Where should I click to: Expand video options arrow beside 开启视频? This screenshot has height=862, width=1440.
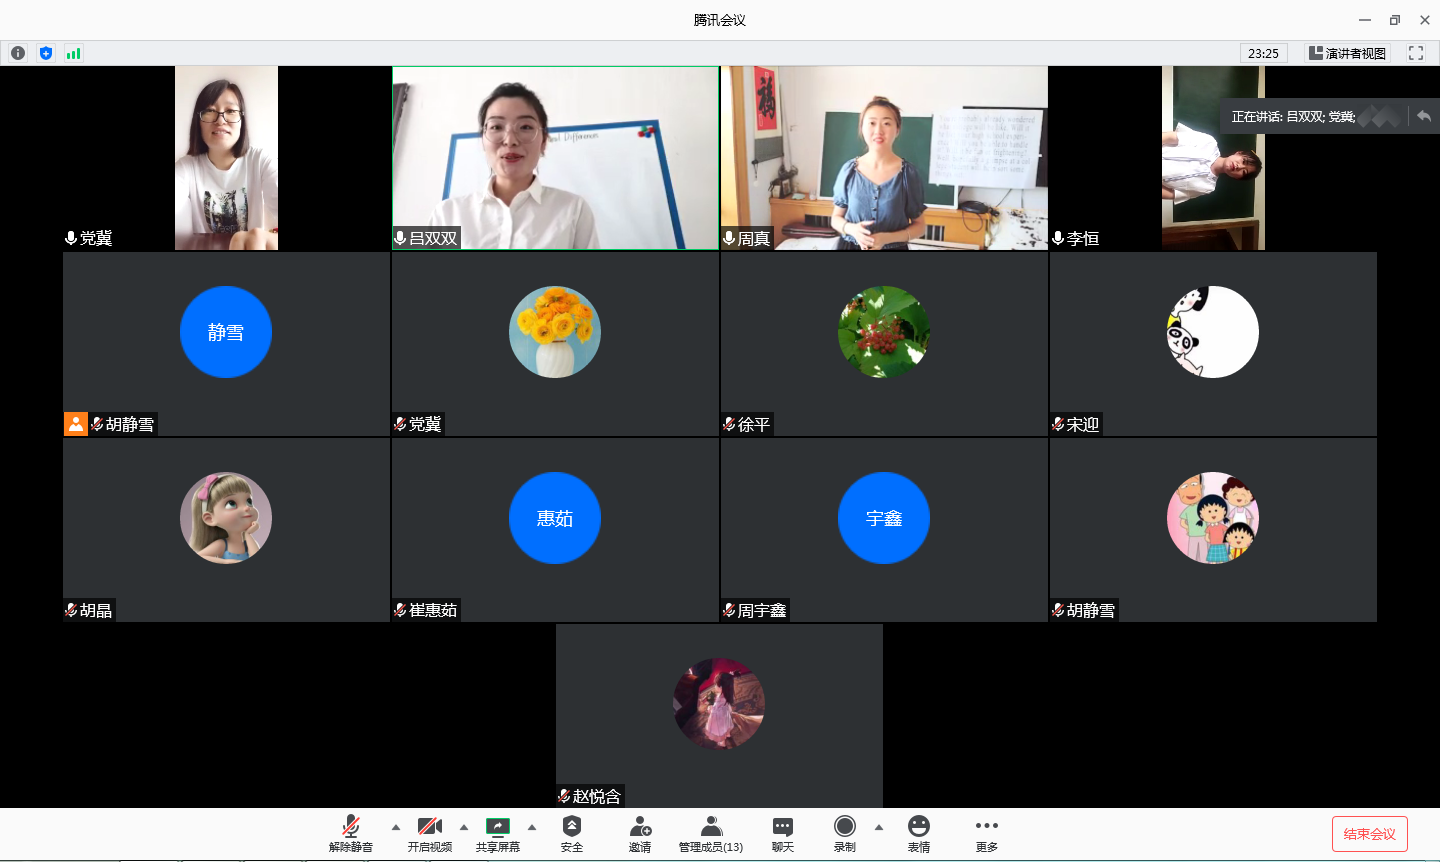click(464, 827)
